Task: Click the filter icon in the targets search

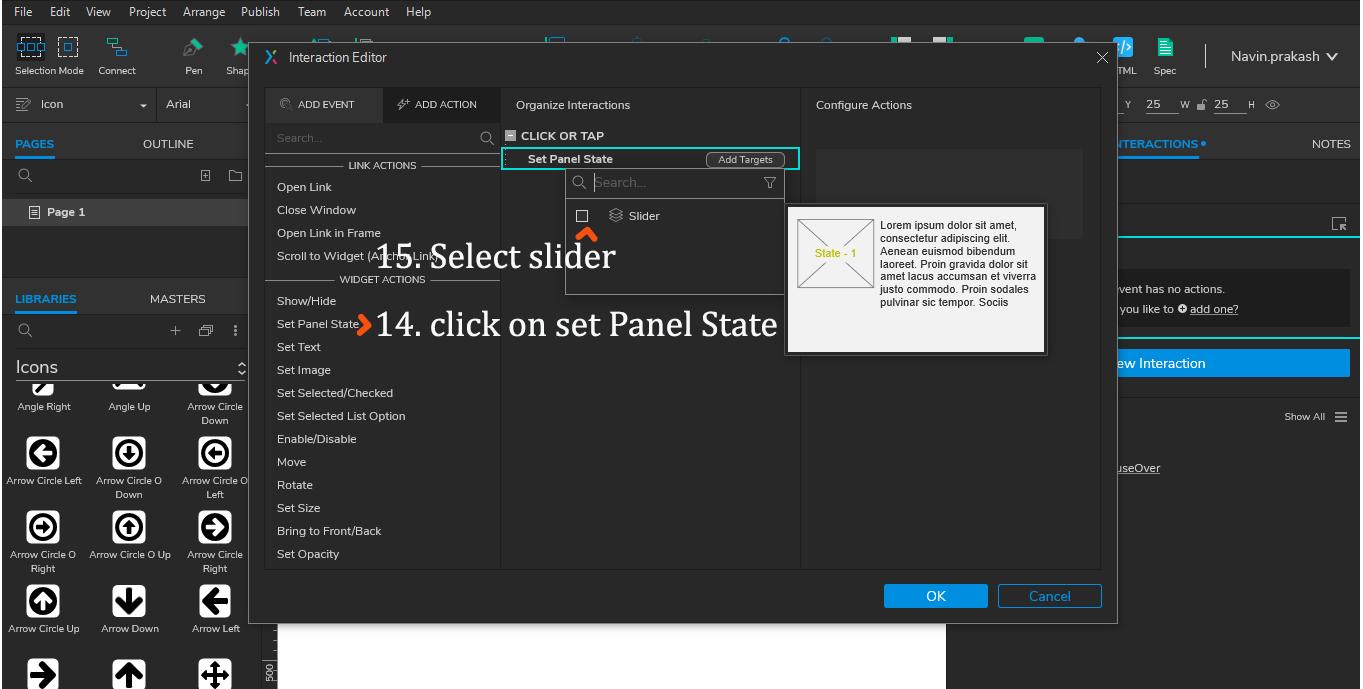Action: 769,183
